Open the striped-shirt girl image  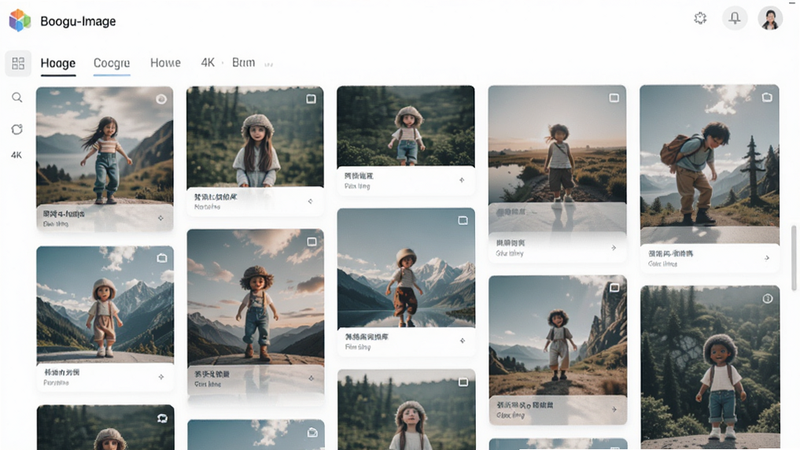click(105, 146)
